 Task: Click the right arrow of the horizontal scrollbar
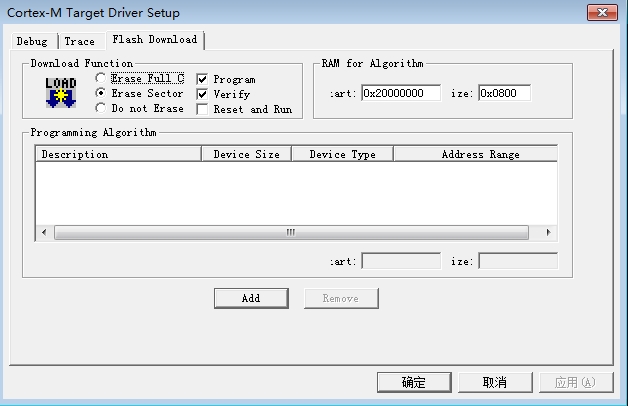click(x=548, y=232)
